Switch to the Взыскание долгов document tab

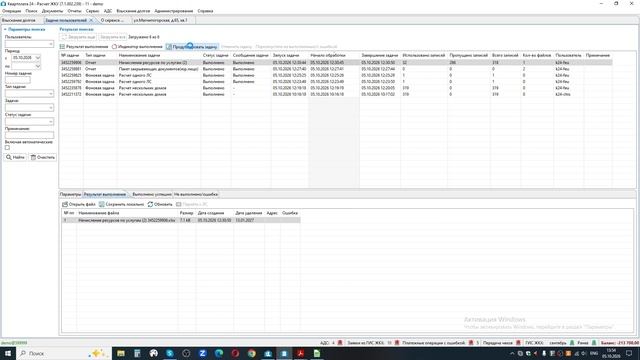(x=19, y=20)
